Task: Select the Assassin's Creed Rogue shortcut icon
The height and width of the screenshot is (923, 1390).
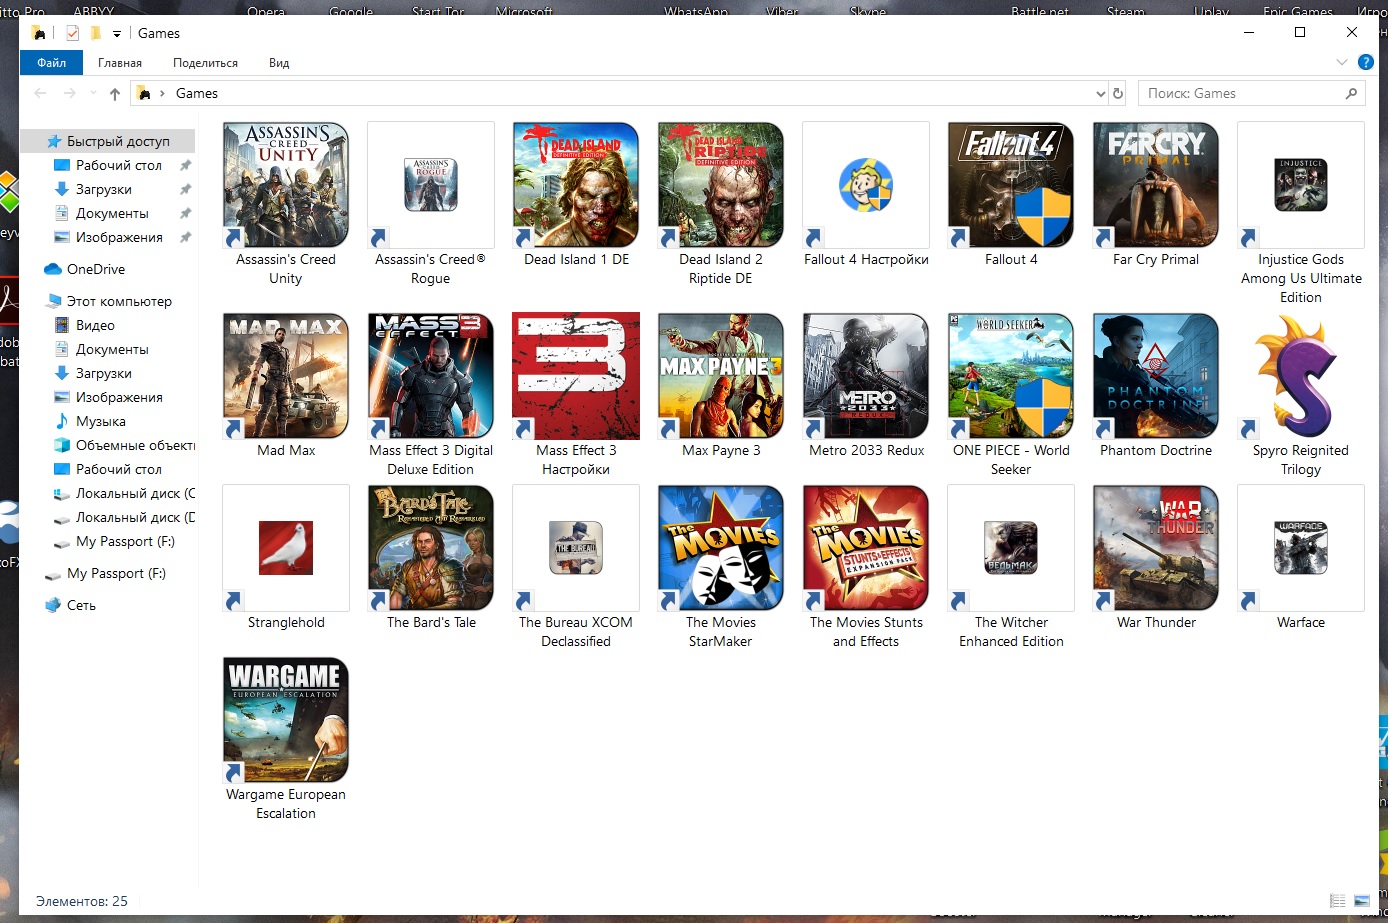Action: pos(431,185)
